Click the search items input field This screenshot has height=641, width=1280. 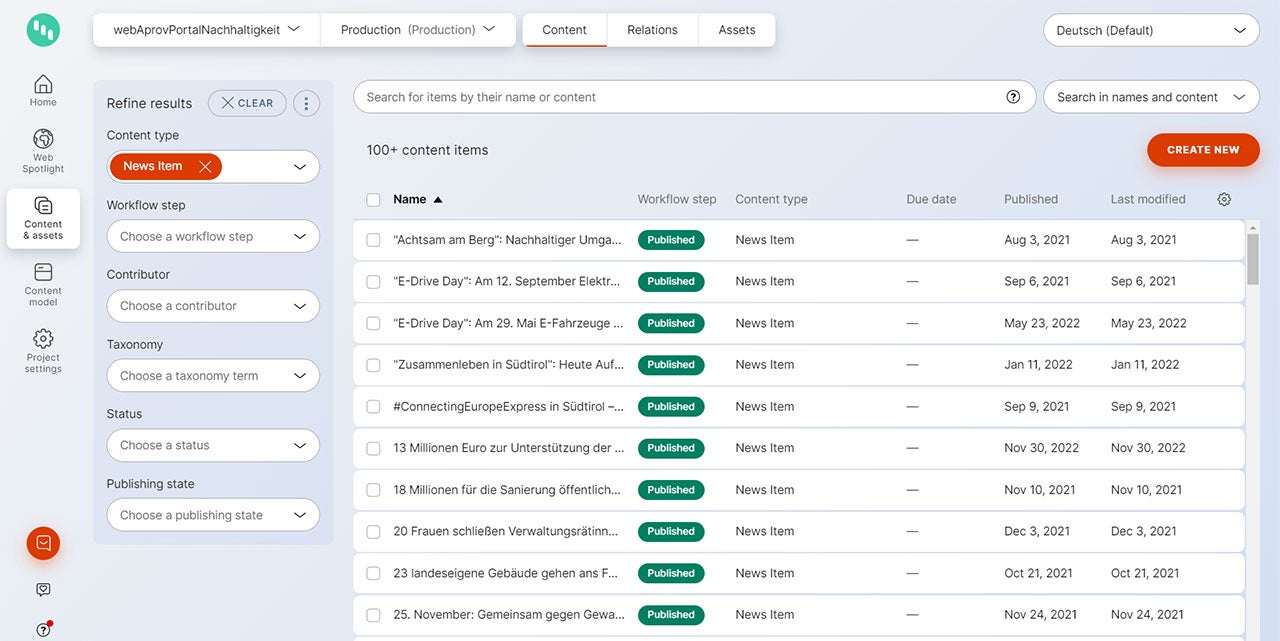(680, 97)
